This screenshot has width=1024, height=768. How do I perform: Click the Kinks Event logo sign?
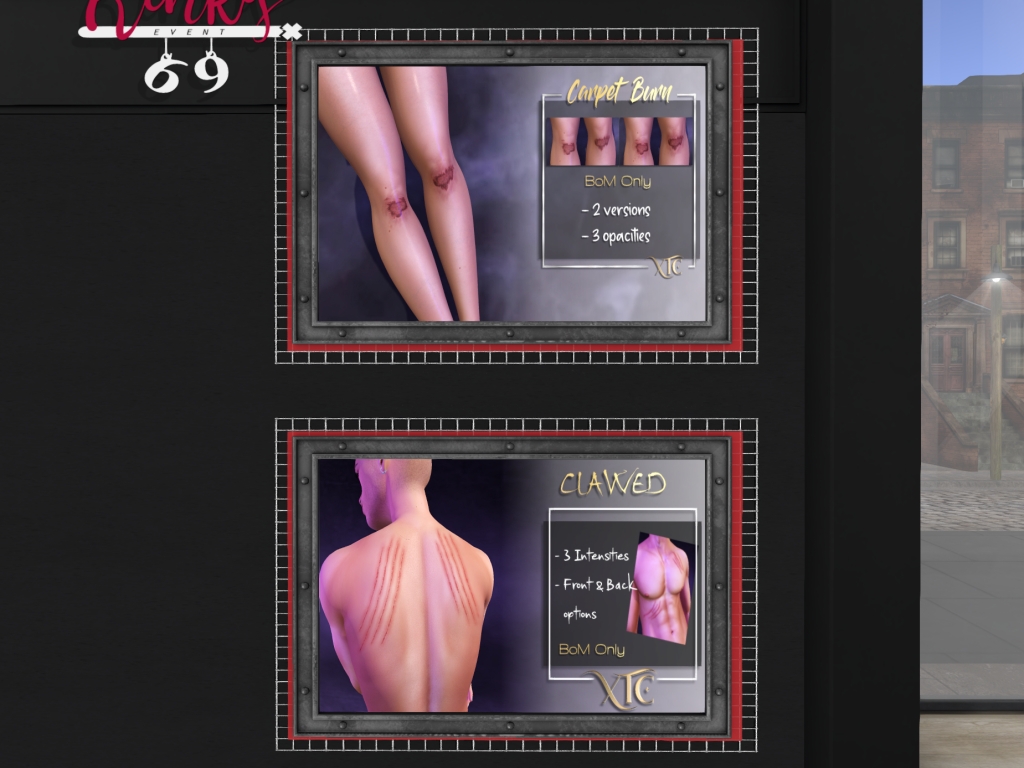(180, 20)
